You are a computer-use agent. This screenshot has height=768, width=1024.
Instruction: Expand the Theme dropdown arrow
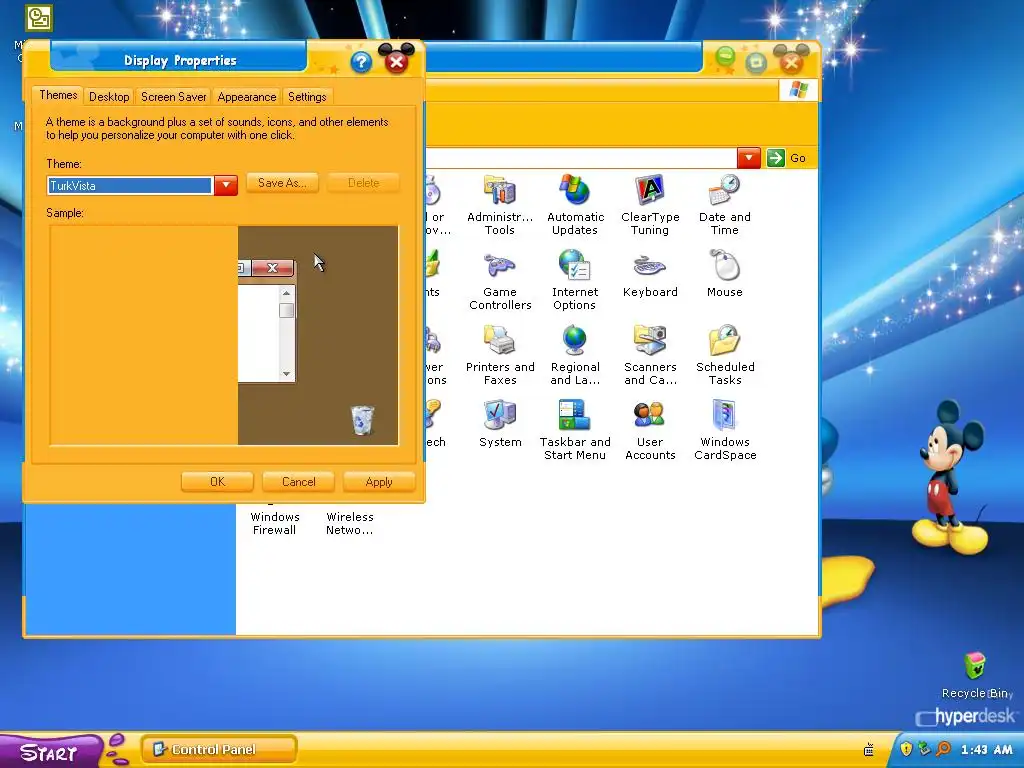(x=226, y=185)
